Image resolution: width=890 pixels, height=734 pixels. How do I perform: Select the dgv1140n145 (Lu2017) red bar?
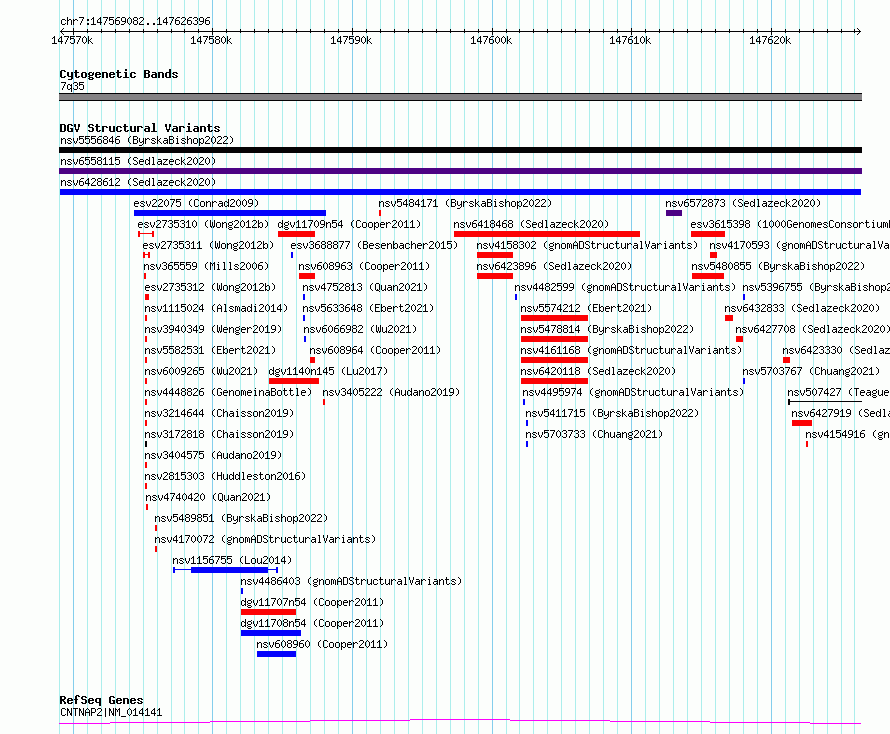(293, 381)
